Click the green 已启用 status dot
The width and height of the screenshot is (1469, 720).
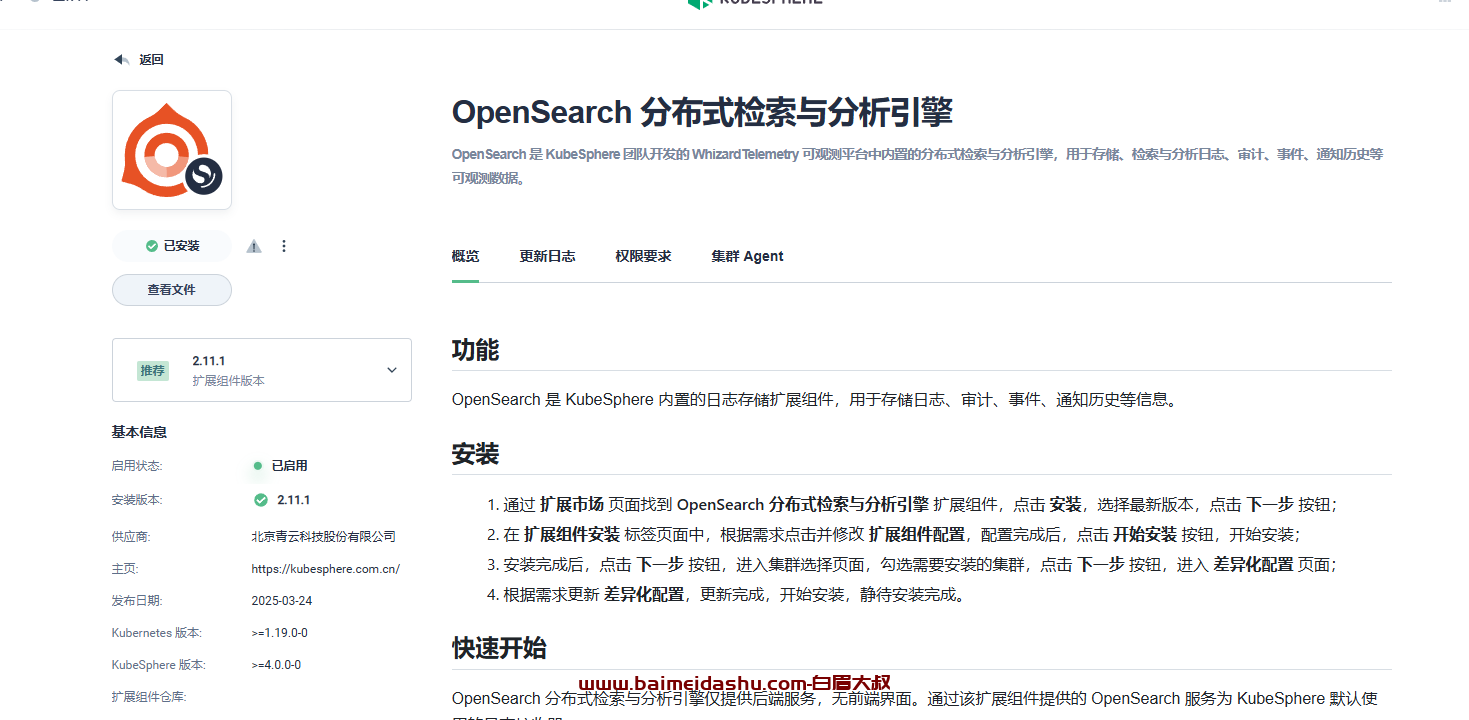pyautogui.click(x=258, y=466)
